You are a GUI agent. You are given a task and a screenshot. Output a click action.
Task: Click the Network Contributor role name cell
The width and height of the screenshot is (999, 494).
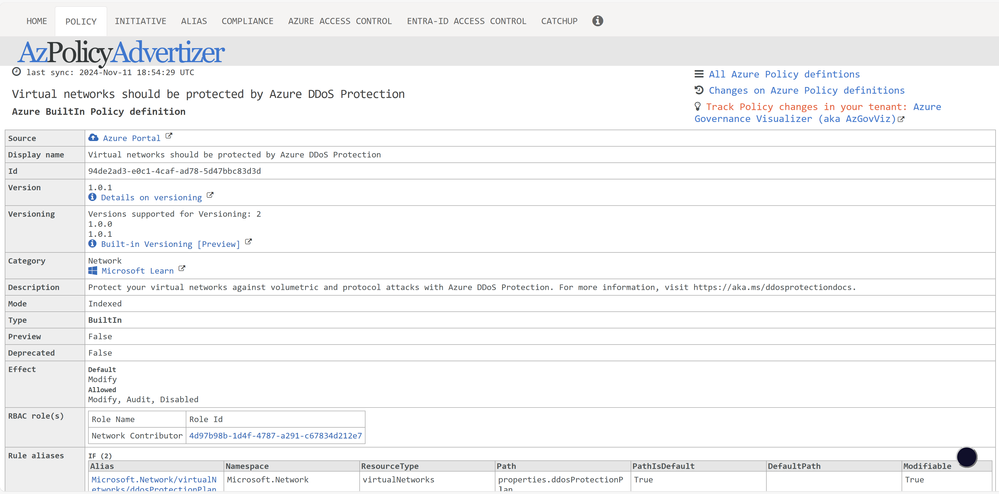(x=137, y=436)
